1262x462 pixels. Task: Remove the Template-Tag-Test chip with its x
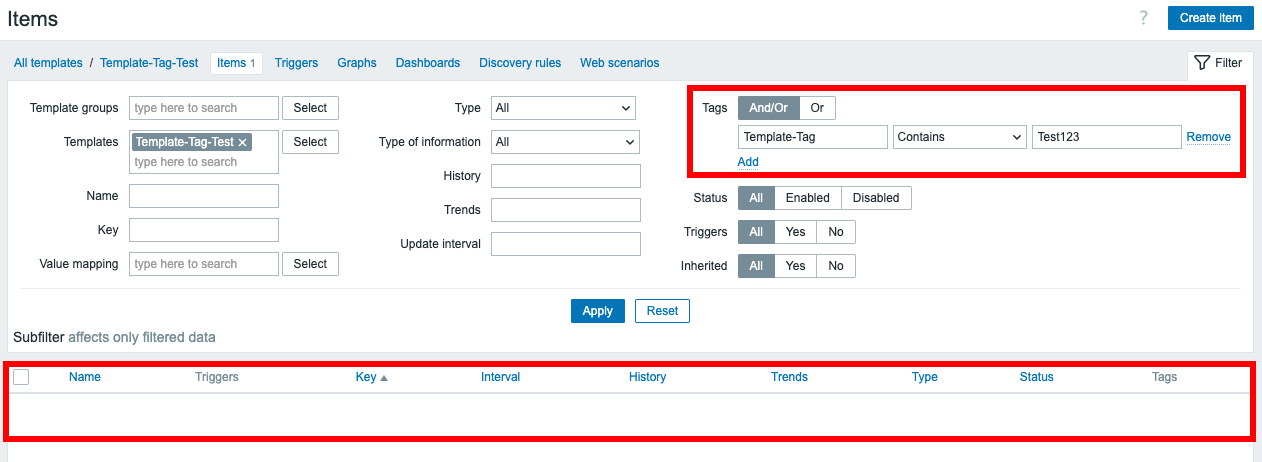[242, 142]
